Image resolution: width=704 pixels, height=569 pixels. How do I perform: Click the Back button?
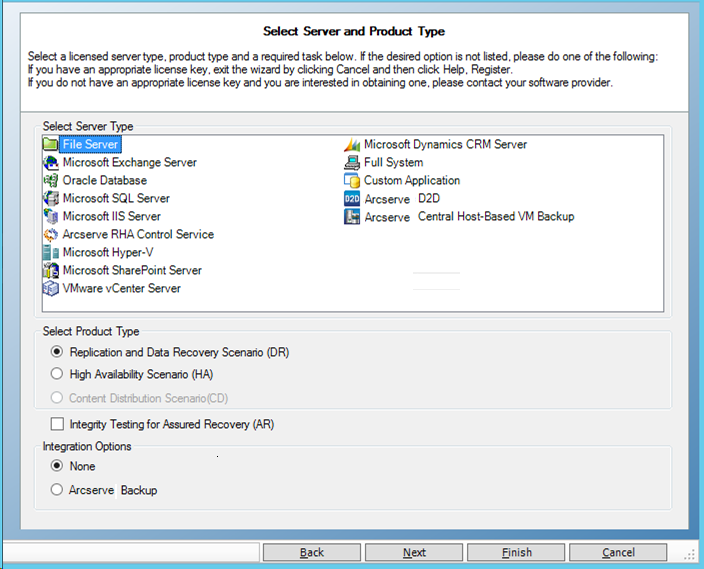tap(312, 552)
